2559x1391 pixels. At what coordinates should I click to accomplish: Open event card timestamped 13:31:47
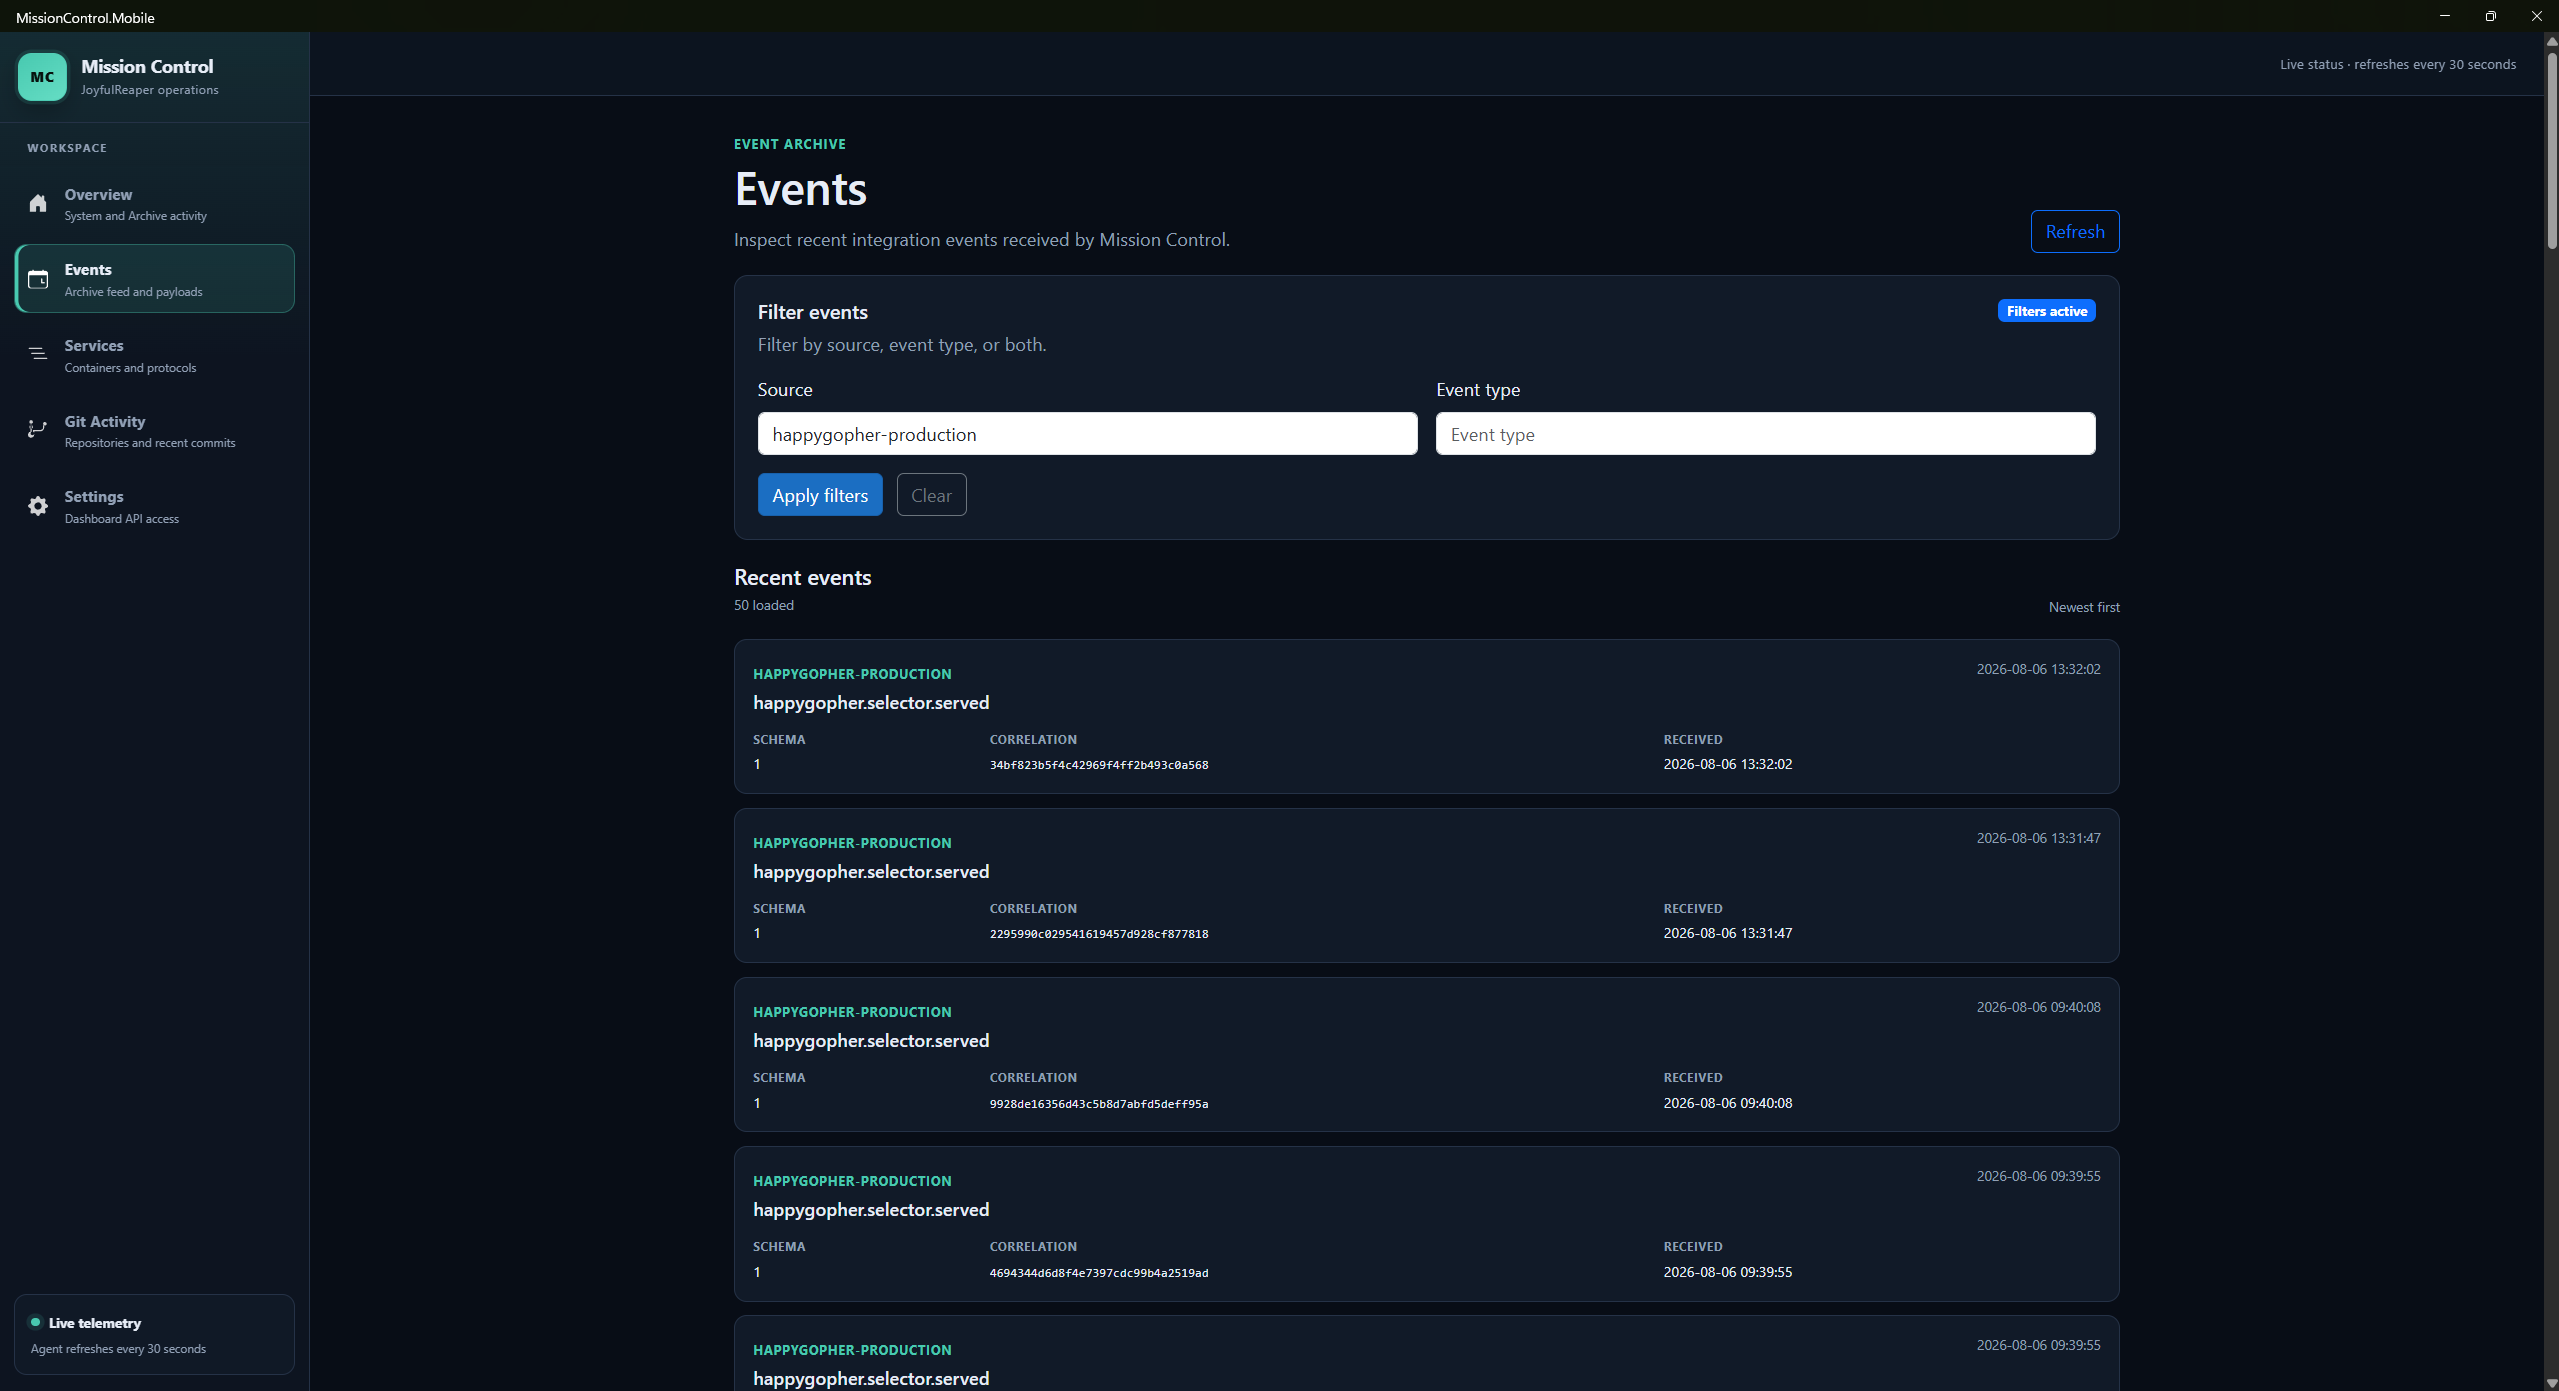point(1426,886)
